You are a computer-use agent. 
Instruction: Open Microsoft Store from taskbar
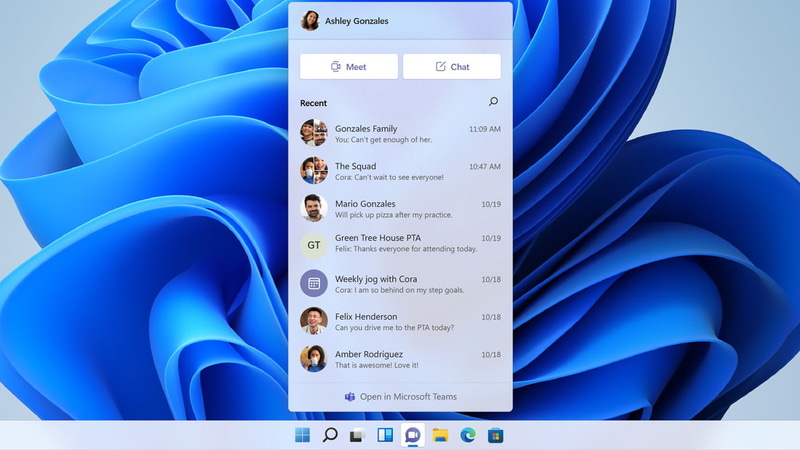495,435
